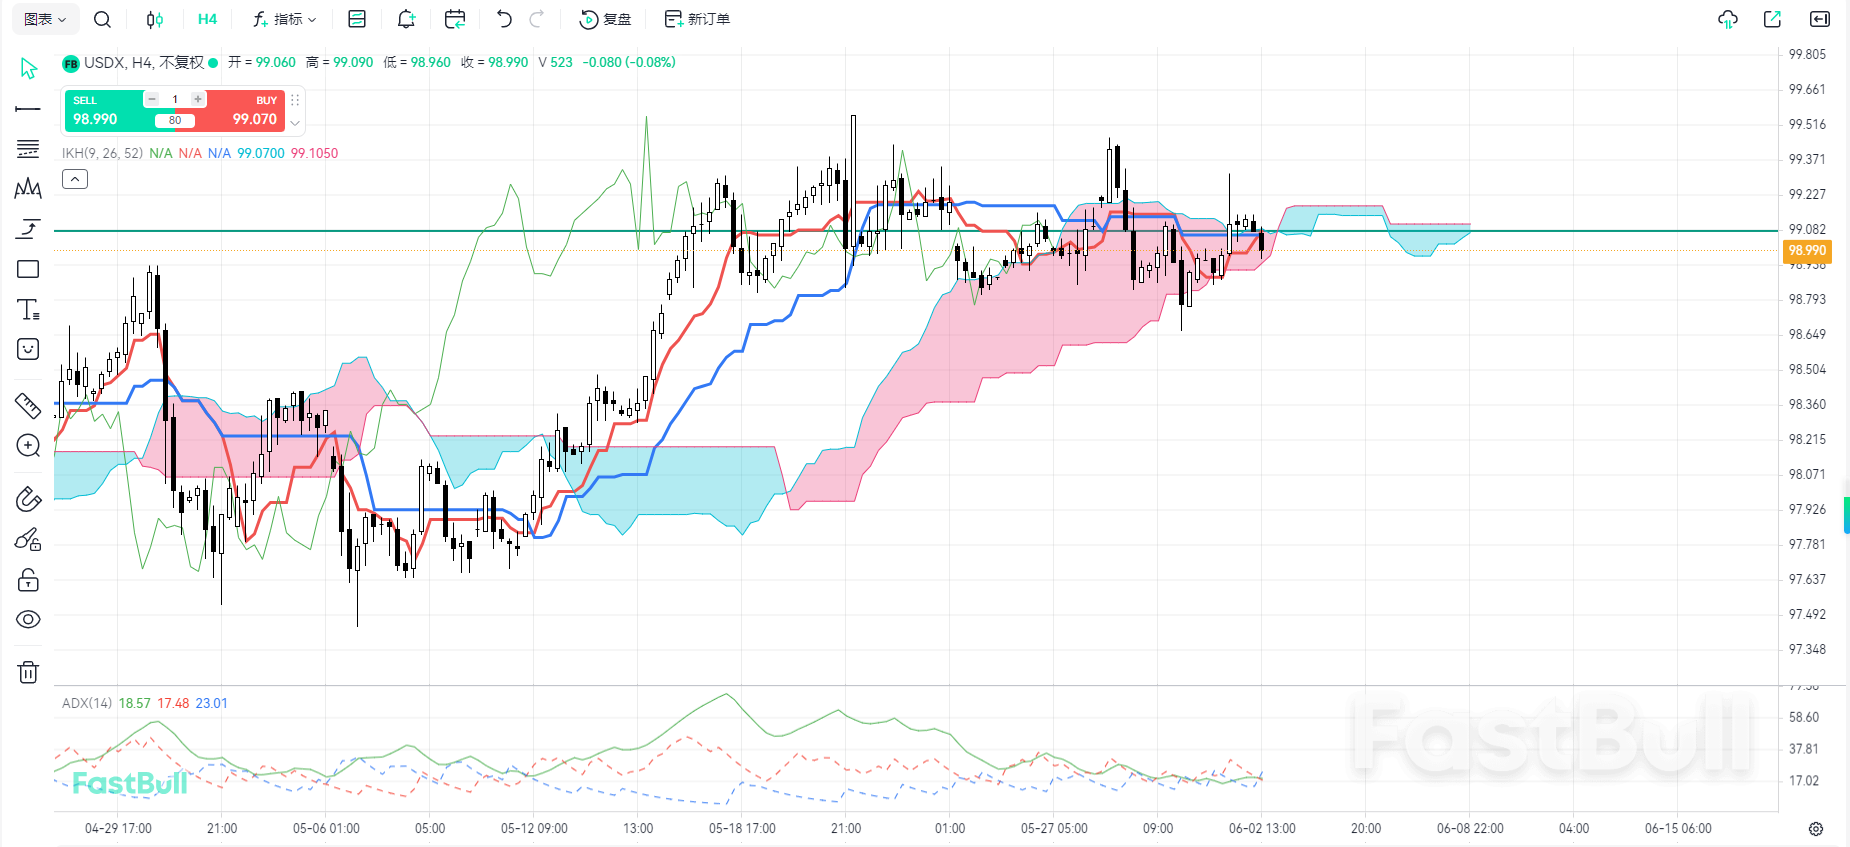Open the symbol search magnifier
The height and width of the screenshot is (847, 1850).
click(x=102, y=19)
